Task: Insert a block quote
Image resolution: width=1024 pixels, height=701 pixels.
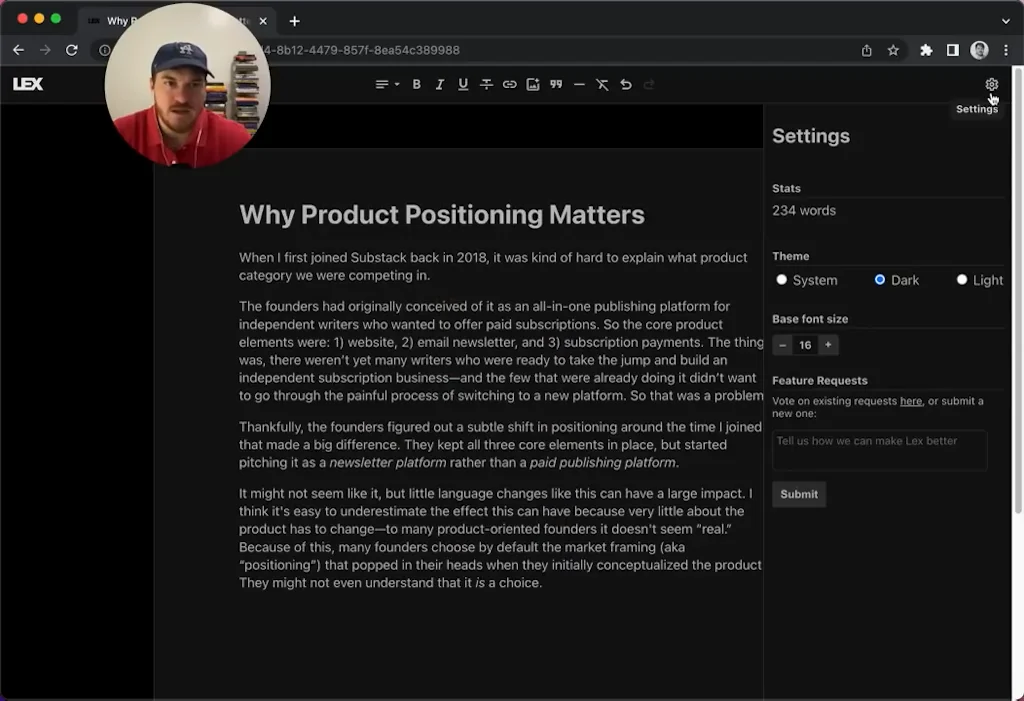Action: point(556,84)
